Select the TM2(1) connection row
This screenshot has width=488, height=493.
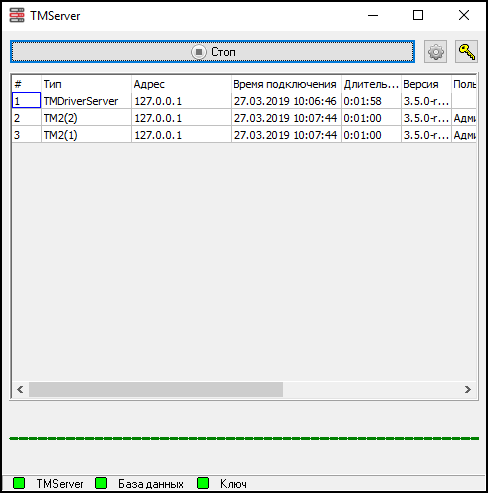coord(244,135)
